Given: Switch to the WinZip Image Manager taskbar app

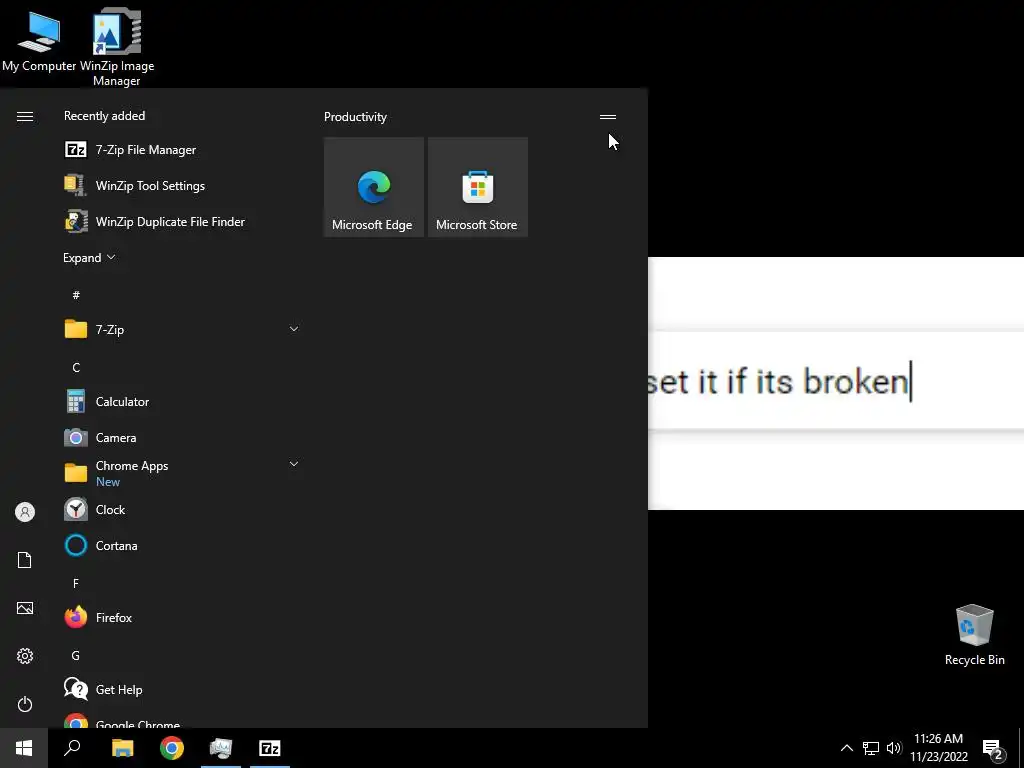Looking at the screenshot, I should [x=221, y=748].
